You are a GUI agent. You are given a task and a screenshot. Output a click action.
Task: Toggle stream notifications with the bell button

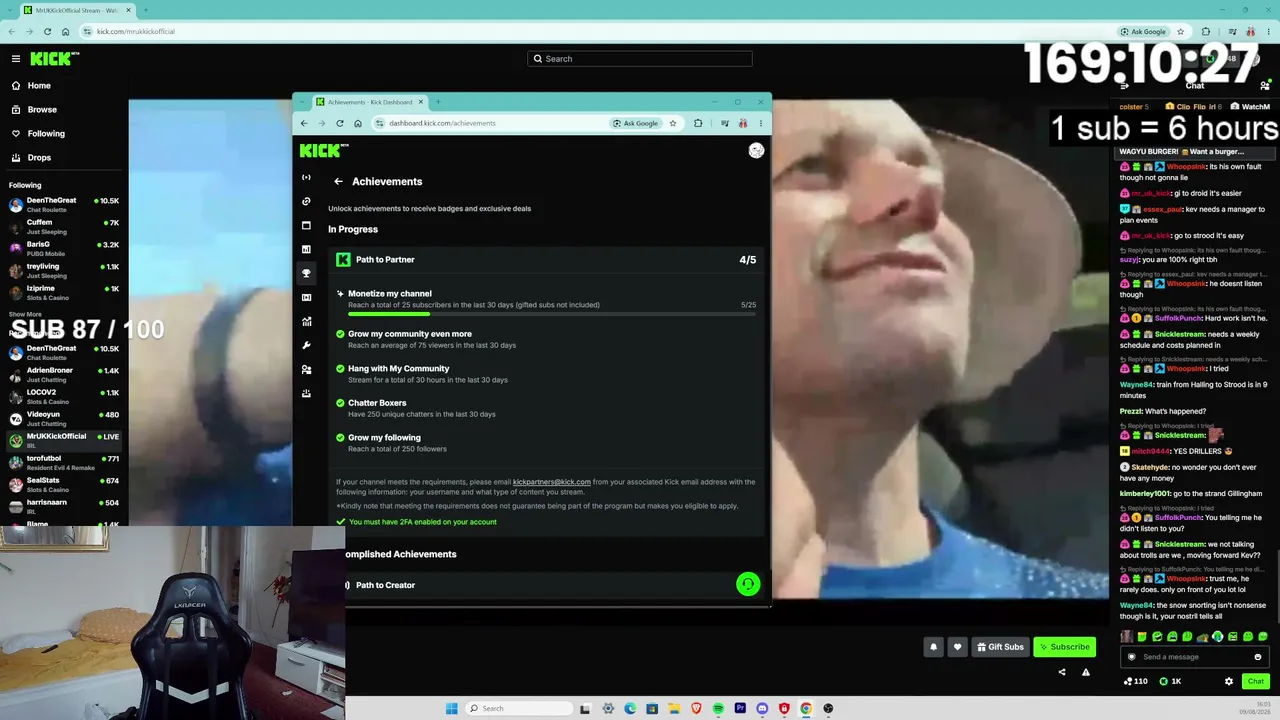point(934,647)
